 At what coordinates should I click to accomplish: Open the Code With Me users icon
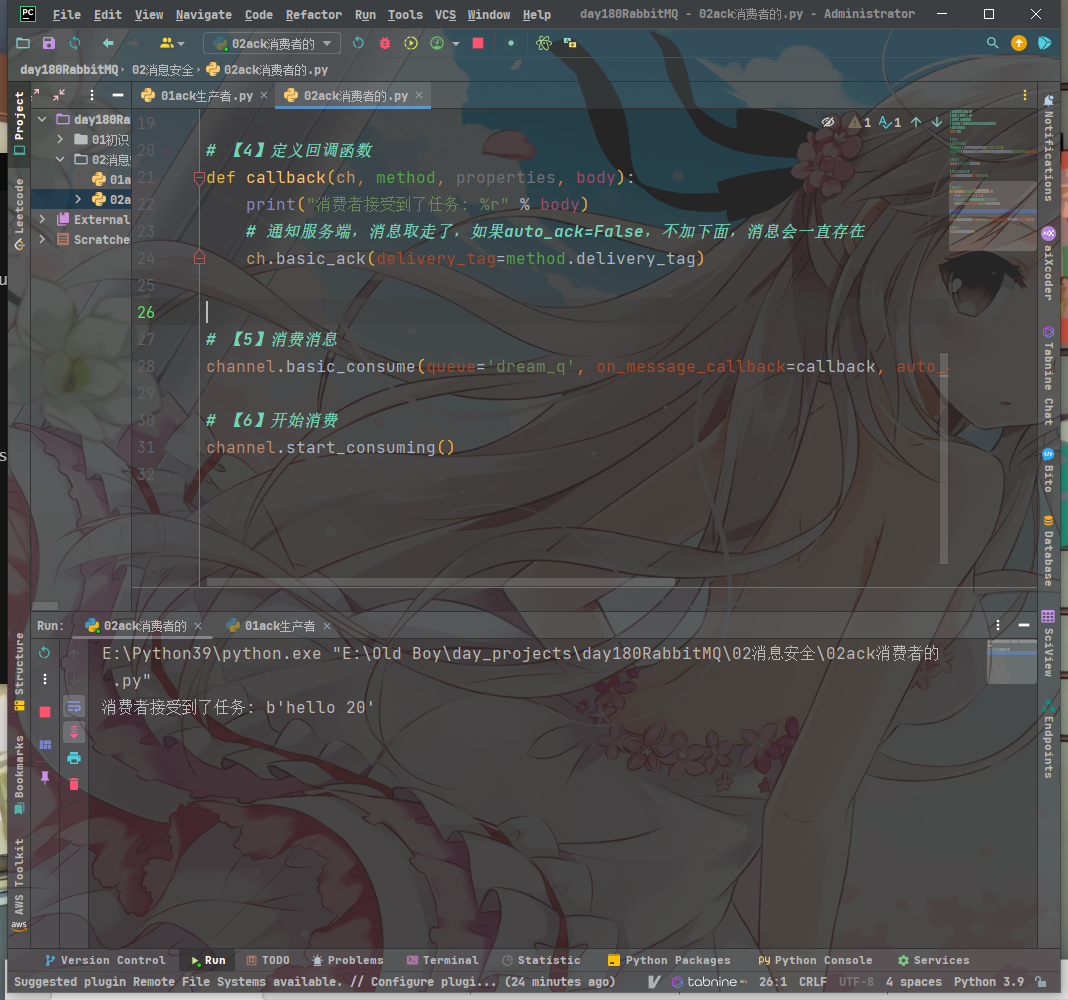tap(172, 44)
